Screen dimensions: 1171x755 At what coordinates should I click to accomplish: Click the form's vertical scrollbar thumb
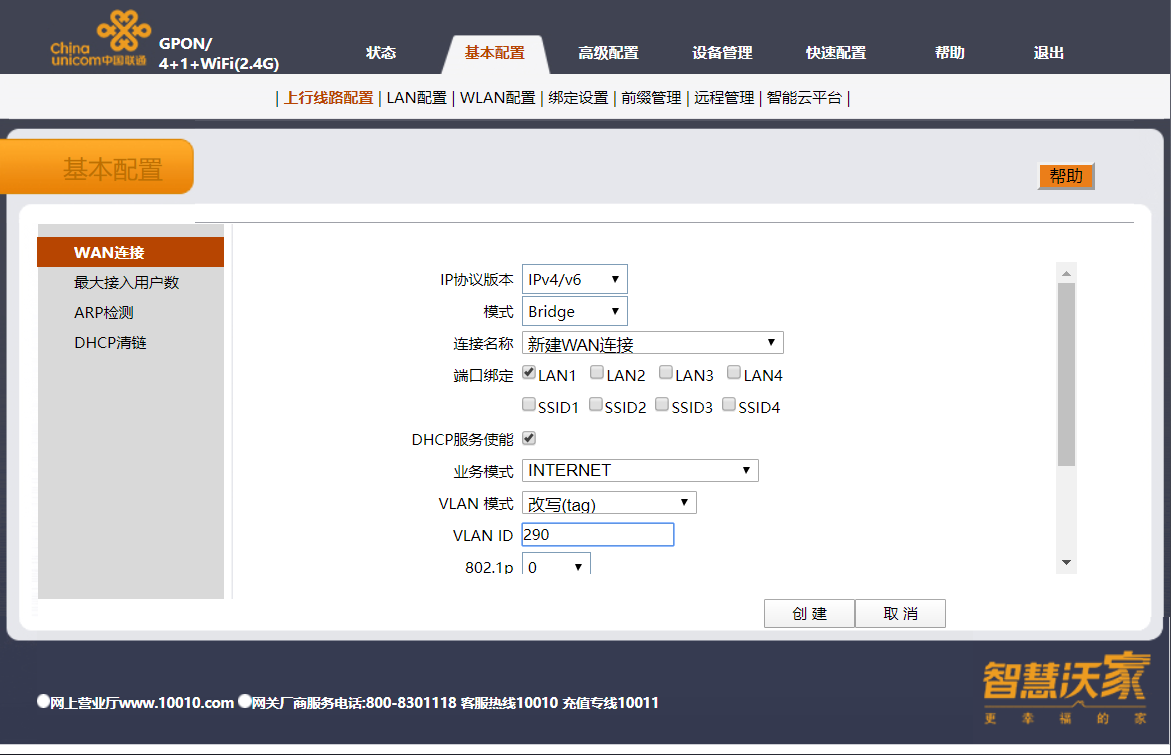1066,374
